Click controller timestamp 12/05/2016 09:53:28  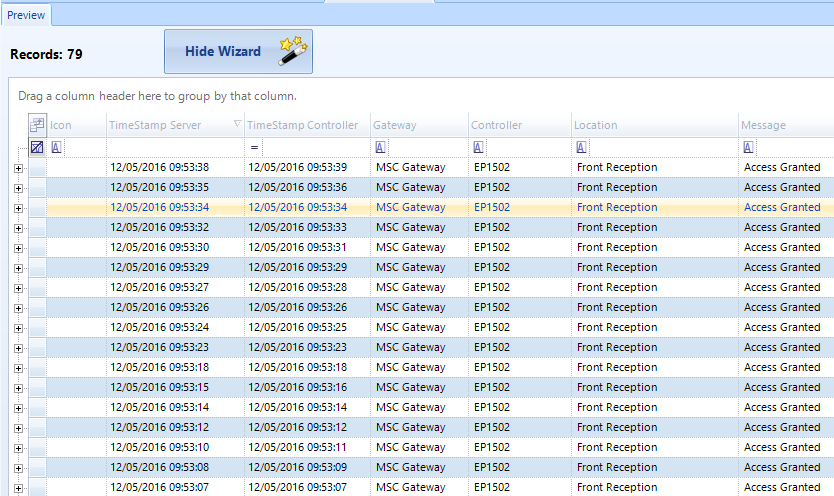(297, 288)
